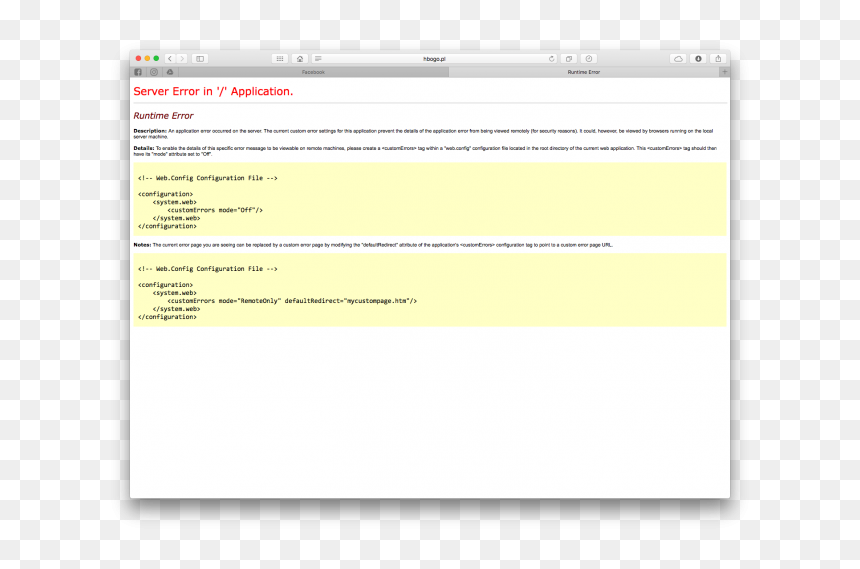Switch to the Facebook tab
Image resolution: width=860 pixels, height=569 pixels.
click(x=313, y=72)
